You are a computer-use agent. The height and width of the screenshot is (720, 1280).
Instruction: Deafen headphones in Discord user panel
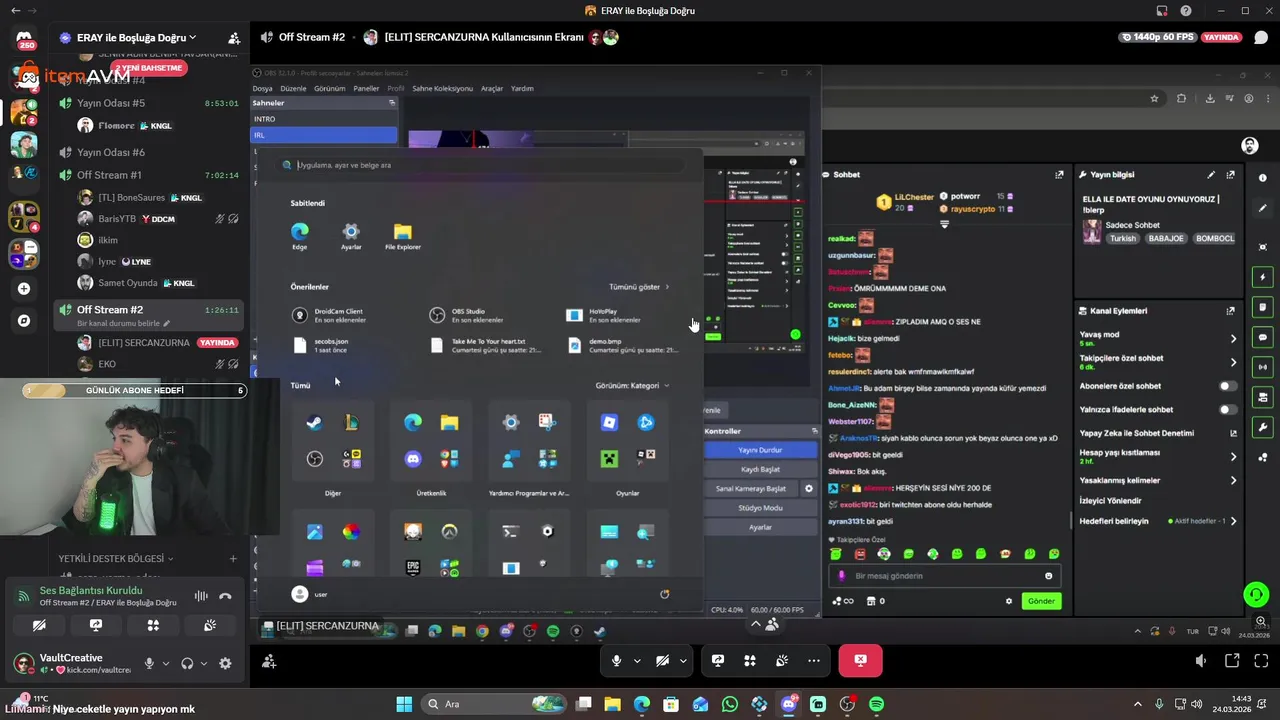pyautogui.click(x=187, y=663)
